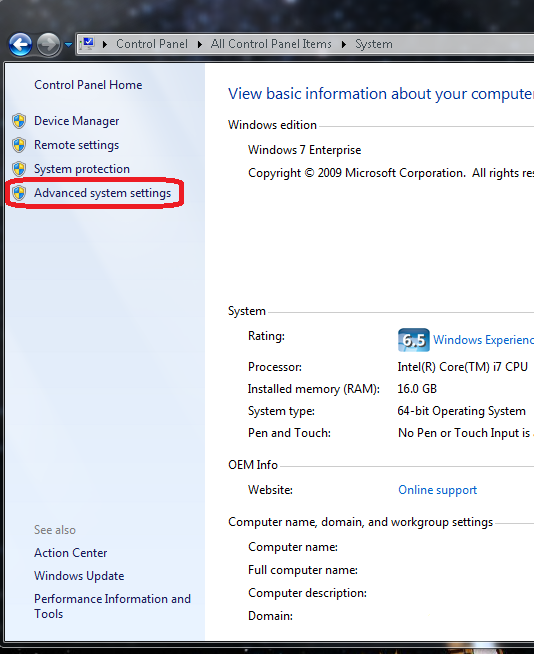Open Device Manager
The height and width of the screenshot is (654, 534).
pos(77,121)
